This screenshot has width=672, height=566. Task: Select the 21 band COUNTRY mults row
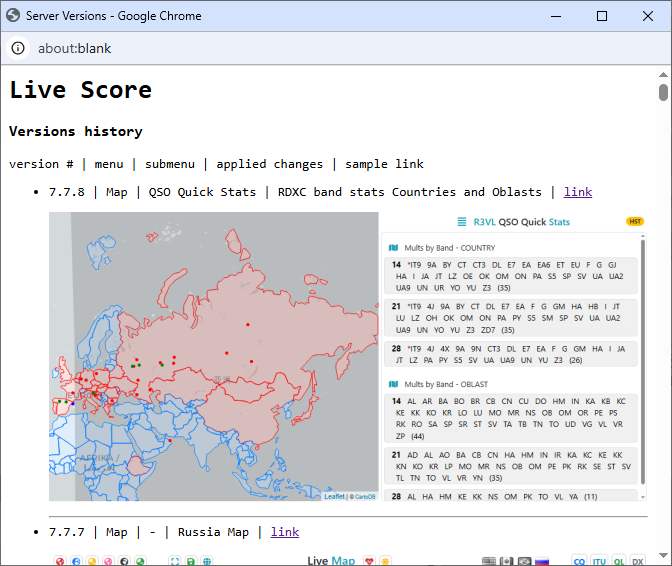[510, 318]
